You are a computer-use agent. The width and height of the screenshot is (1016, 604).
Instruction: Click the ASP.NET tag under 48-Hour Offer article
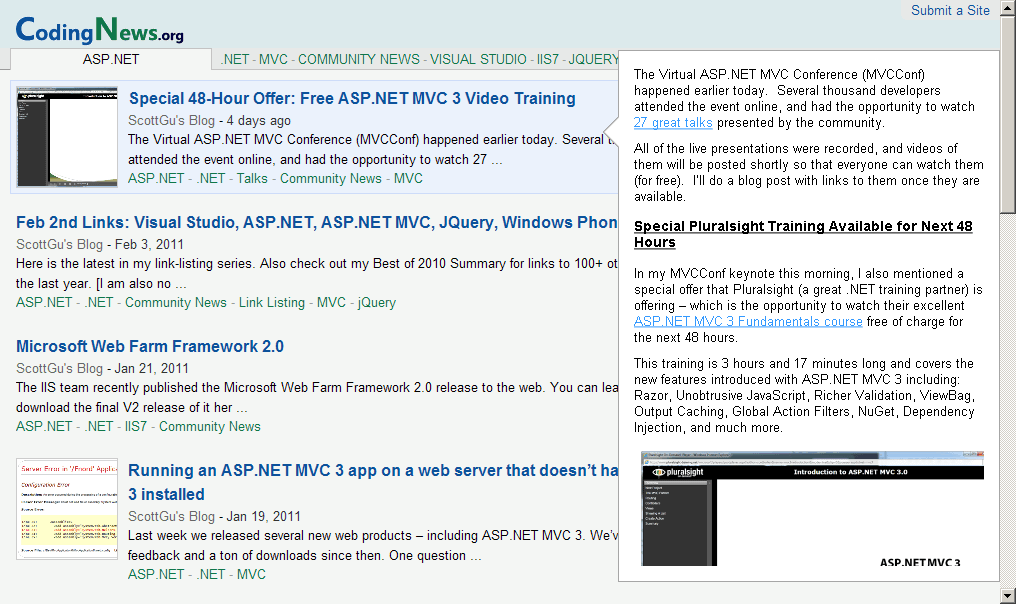tap(156, 178)
